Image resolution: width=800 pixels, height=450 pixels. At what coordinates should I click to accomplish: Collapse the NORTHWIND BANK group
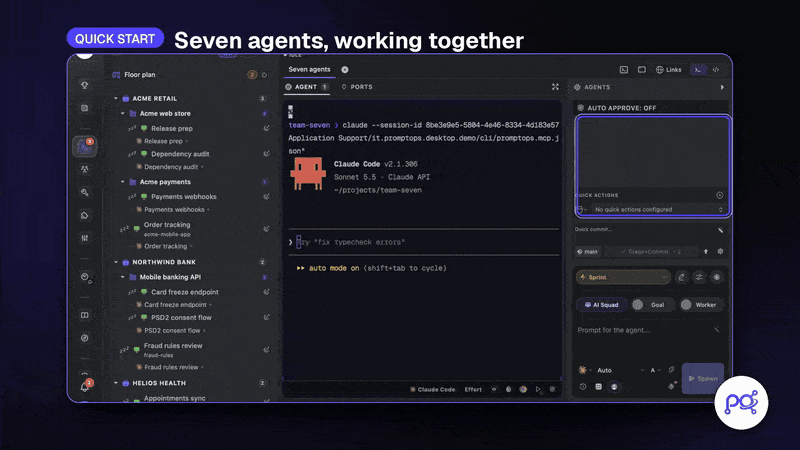pos(116,262)
